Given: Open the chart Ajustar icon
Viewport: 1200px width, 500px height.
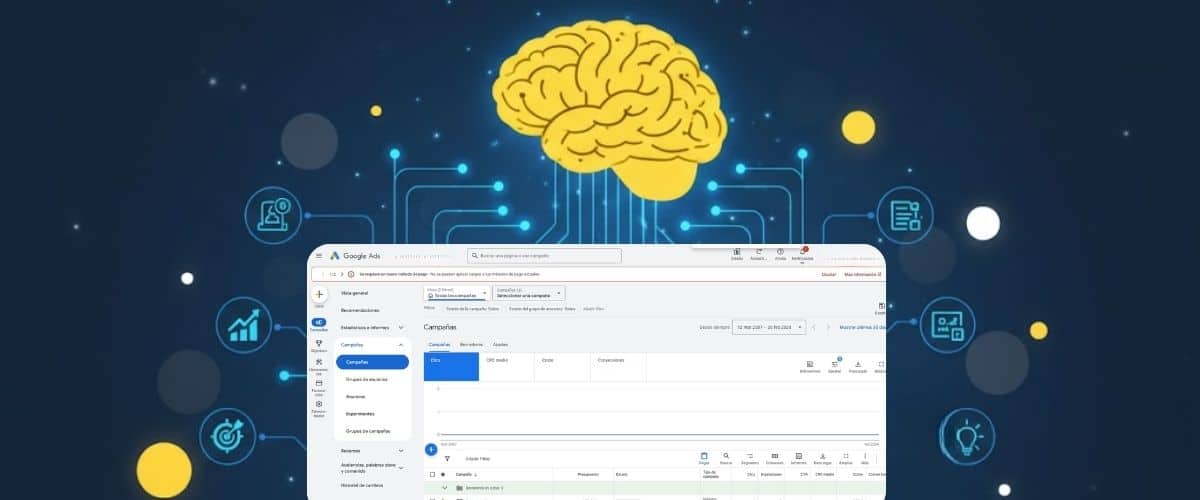Looking at the screenshot, I should pos(834,364).
